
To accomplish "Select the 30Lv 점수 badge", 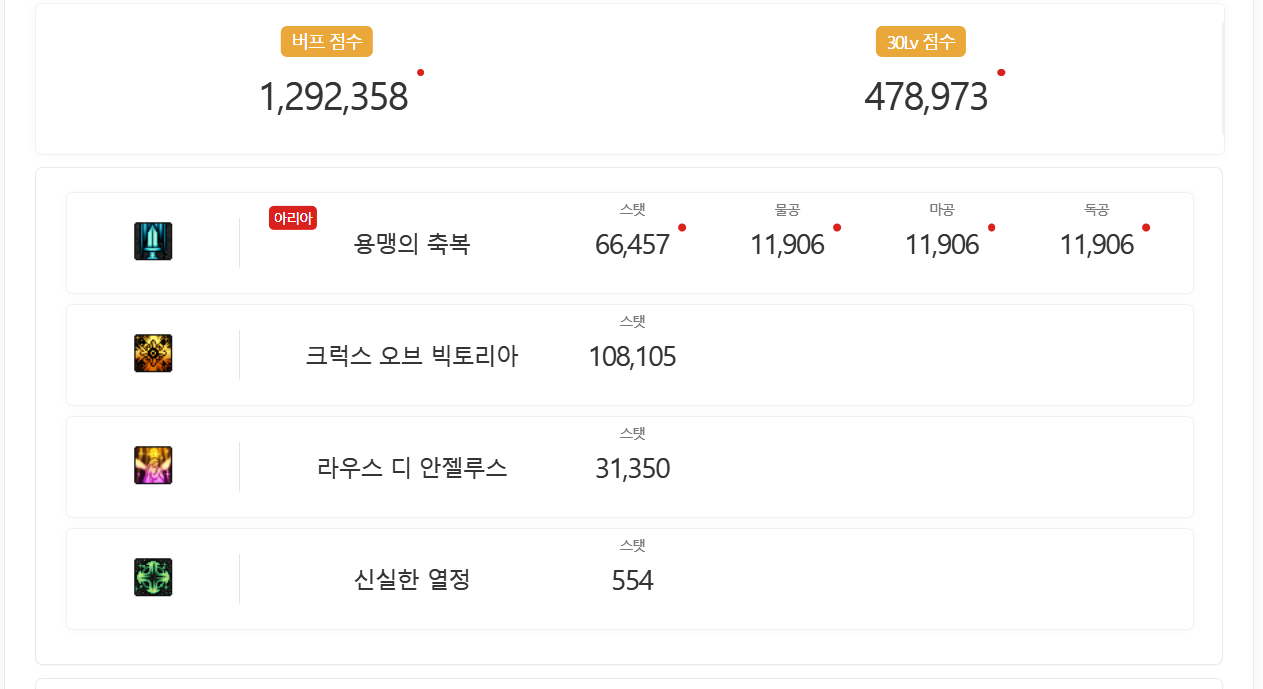I will tap(920, 42).
